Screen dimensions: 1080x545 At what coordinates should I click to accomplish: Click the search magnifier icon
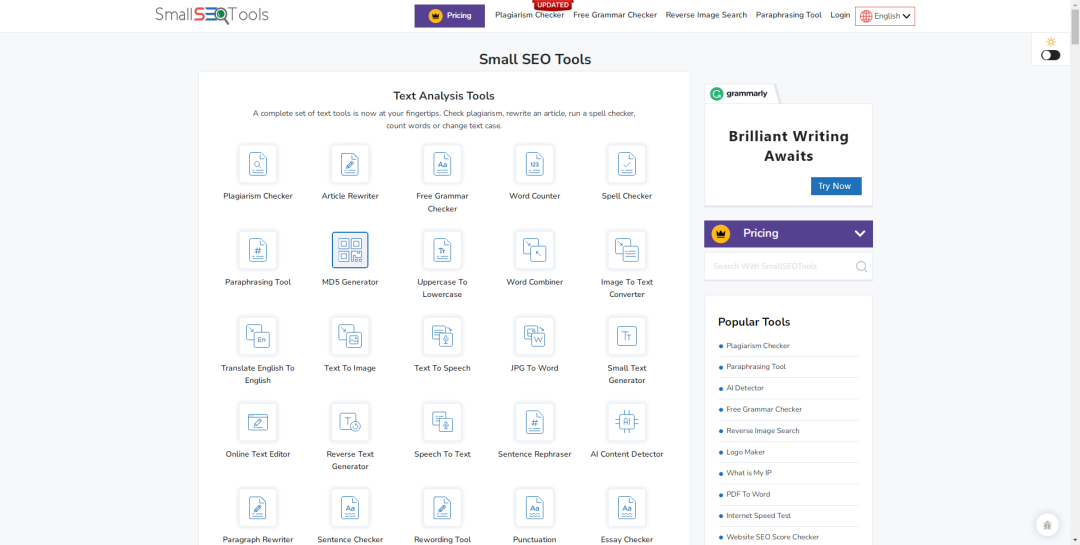click(861, 267)
